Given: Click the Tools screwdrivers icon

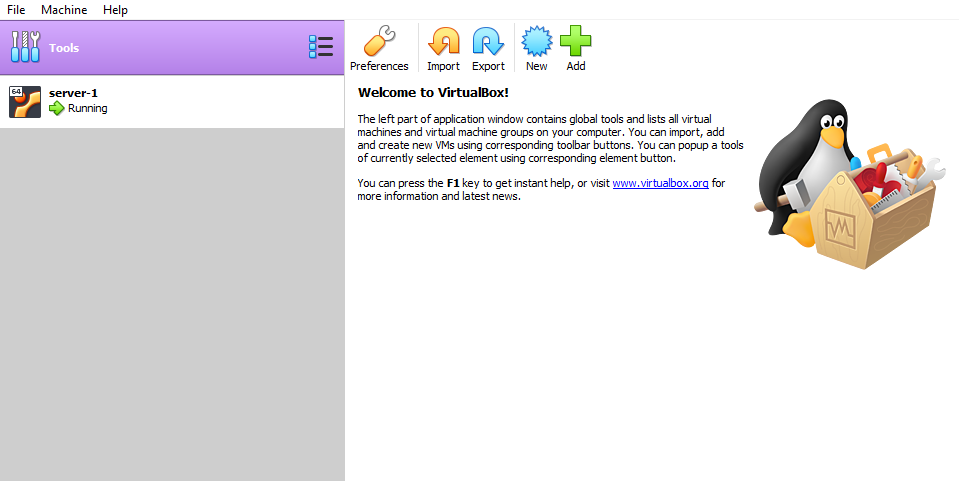Looking at the screenshot, I should (26, 47).
